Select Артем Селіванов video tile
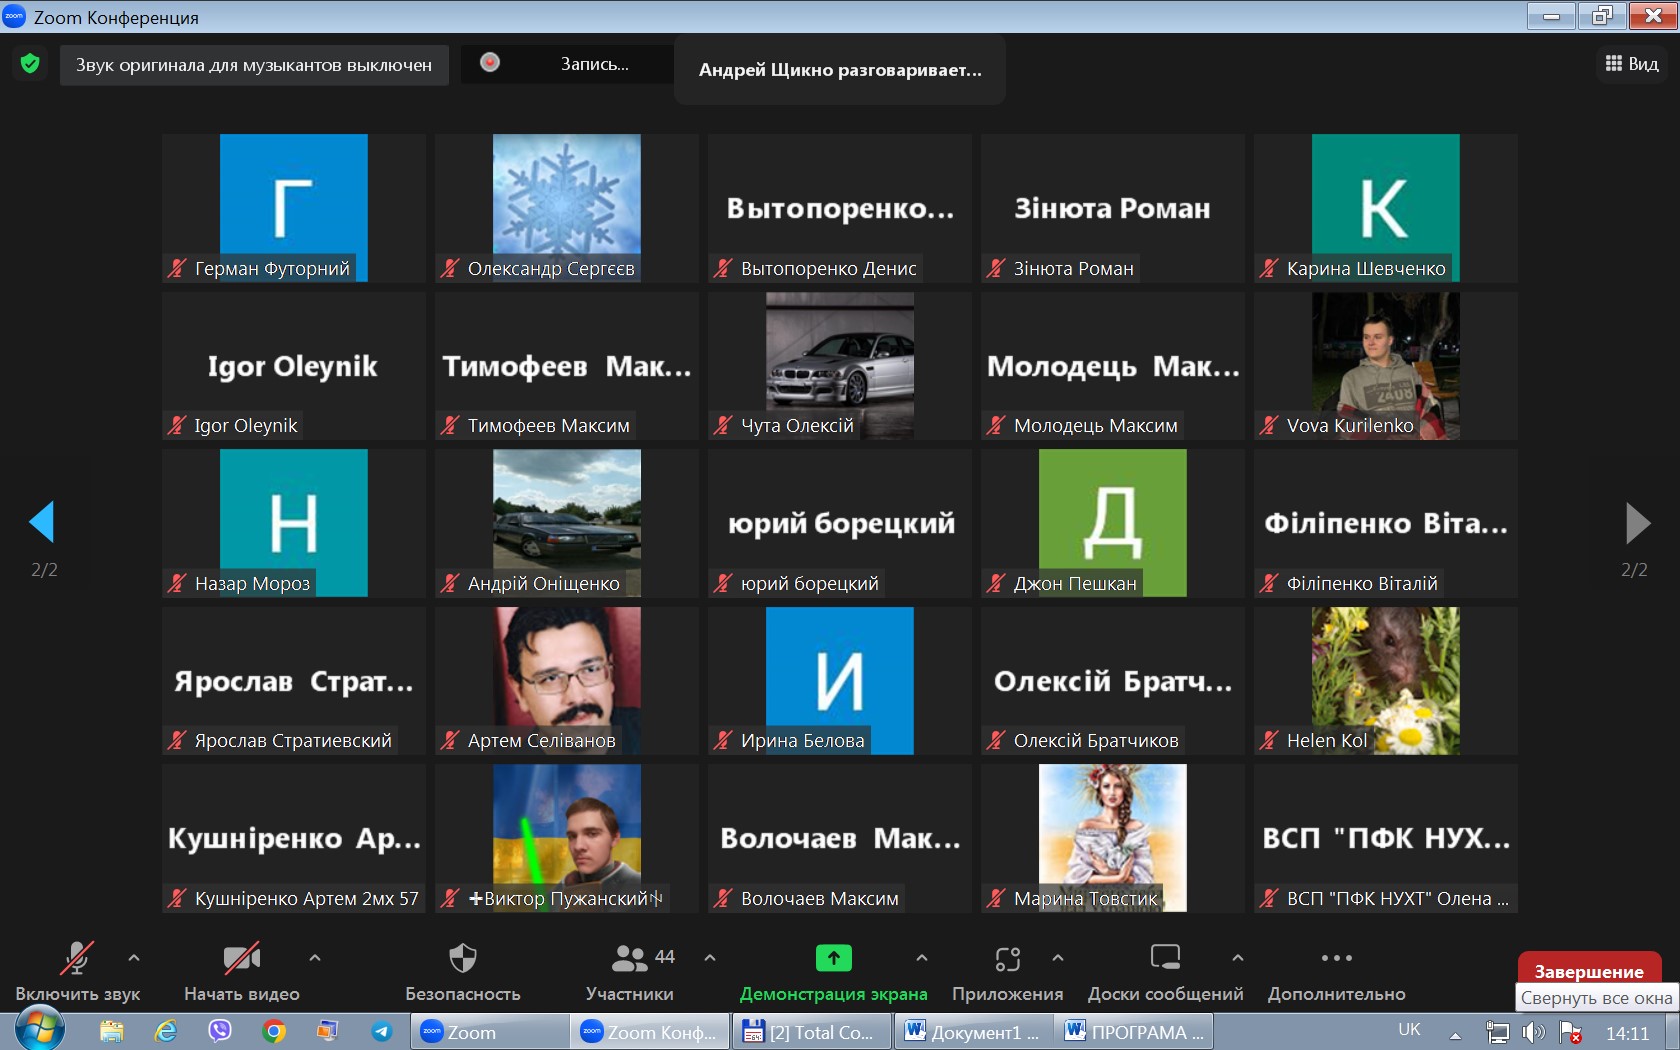 click(567, 681)
